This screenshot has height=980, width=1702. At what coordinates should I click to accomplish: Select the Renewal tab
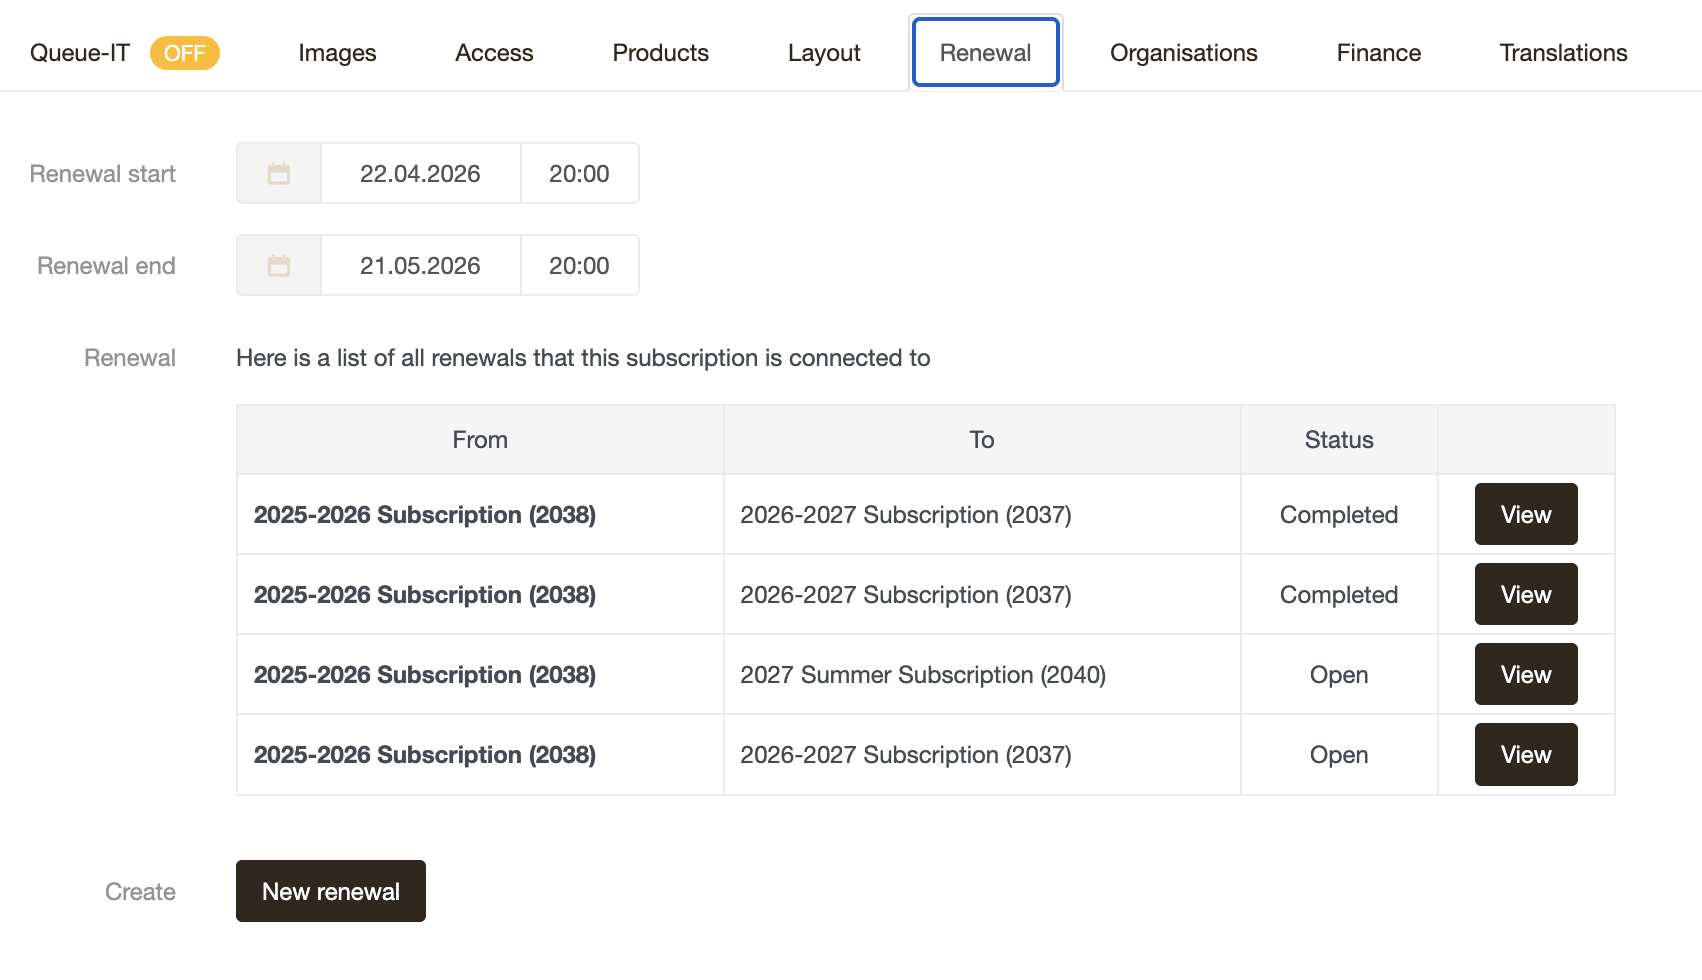986,52
